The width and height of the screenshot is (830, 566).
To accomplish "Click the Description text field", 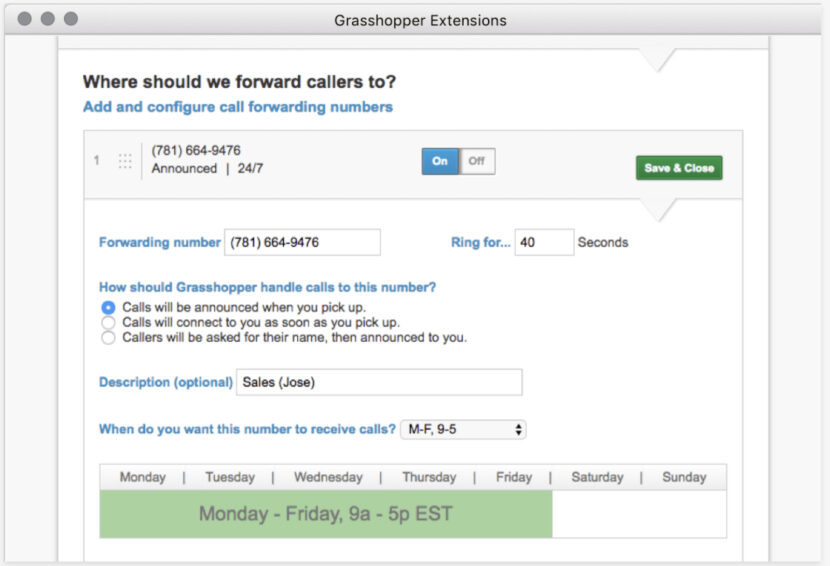I will (378, 382).
